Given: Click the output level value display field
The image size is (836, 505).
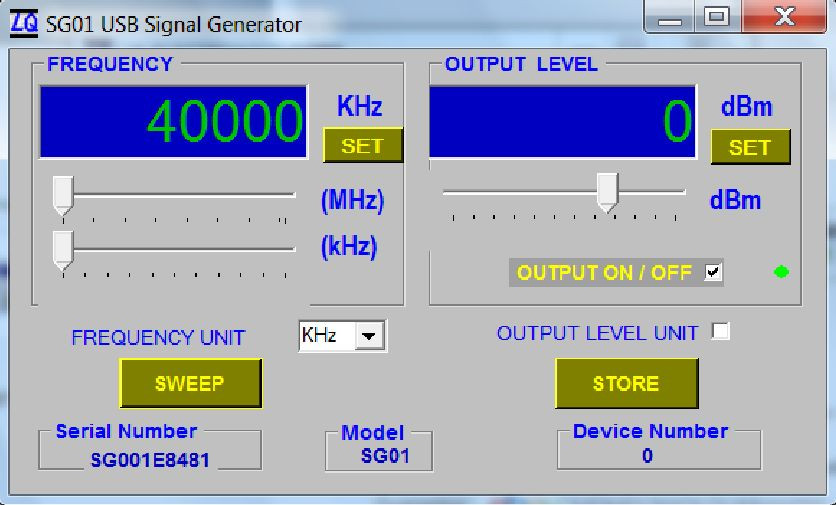Looking at the screenshot, I should pyautogui.click(x=562, y=122).
